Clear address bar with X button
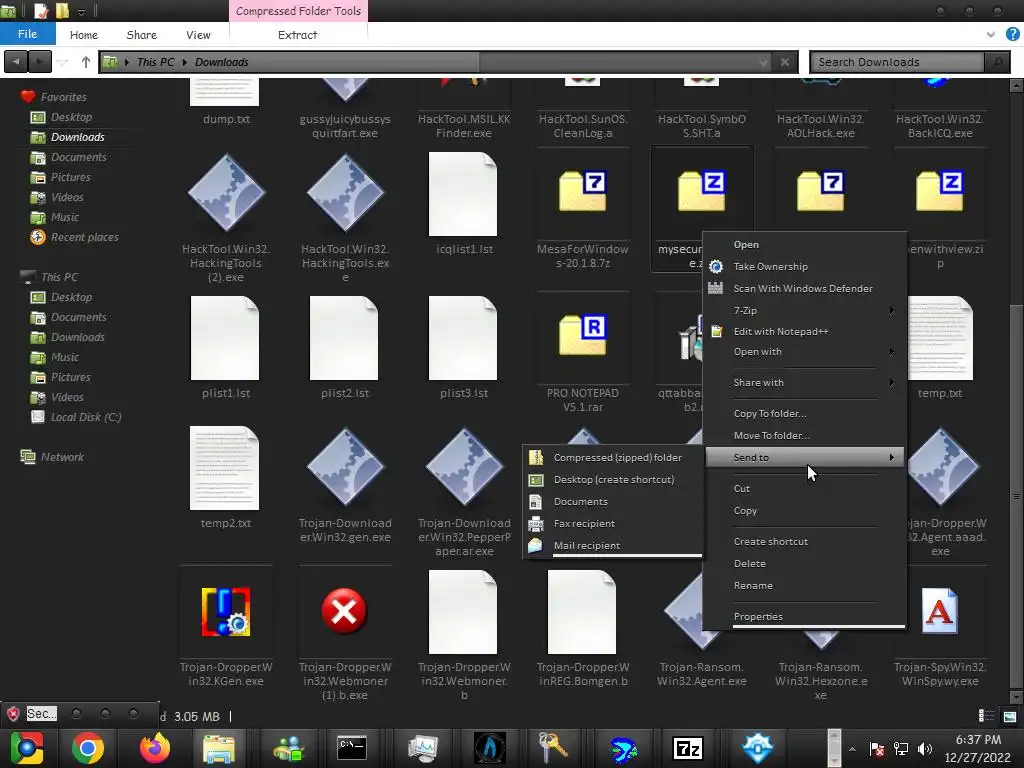This screenshot has height=768, width=1024. click(785, 62)
